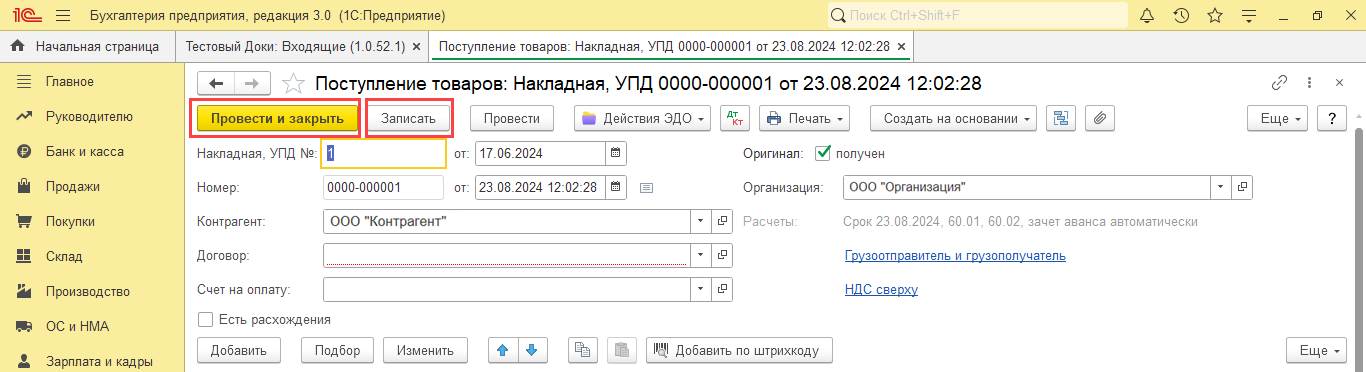Click the Изменить button
The height and width of the screenshot is (372, 1366).
425,350
